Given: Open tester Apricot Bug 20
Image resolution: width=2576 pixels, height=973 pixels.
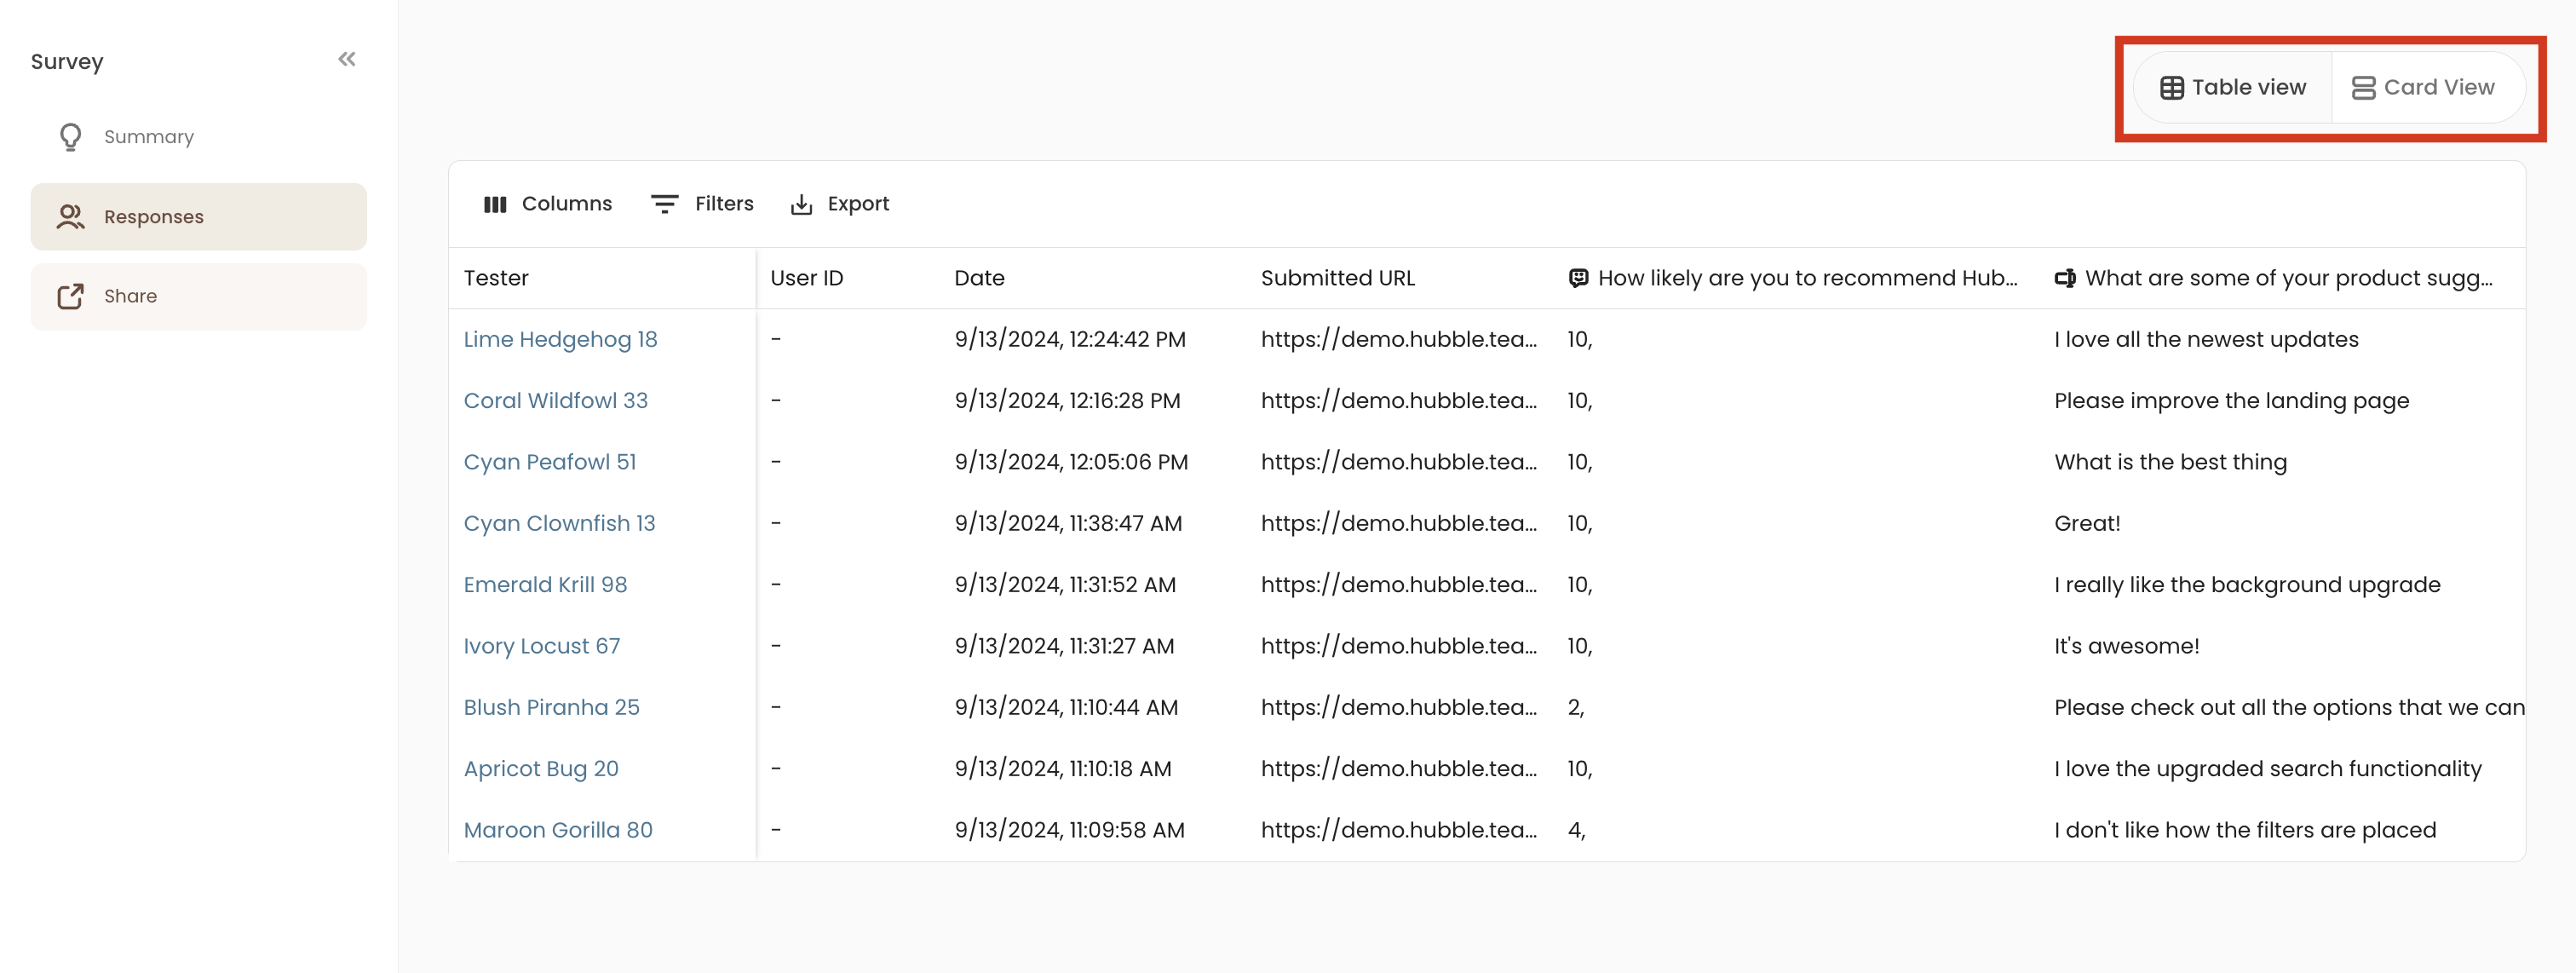Looking at the screenshot, I should click(541, 769).
